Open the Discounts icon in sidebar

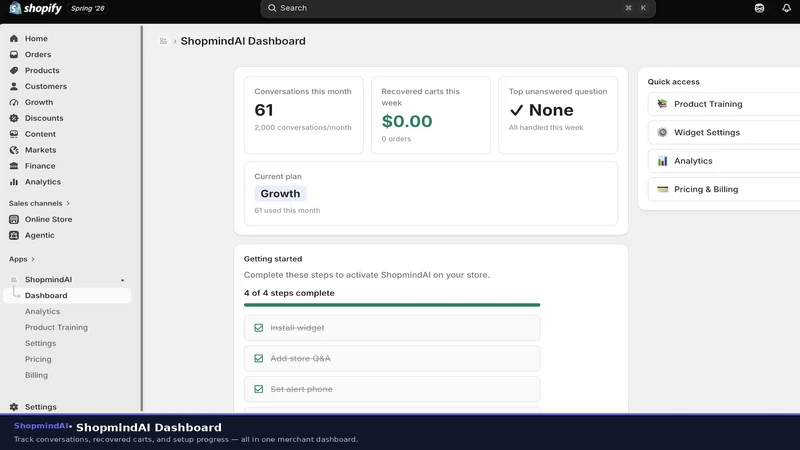point(14,118)
